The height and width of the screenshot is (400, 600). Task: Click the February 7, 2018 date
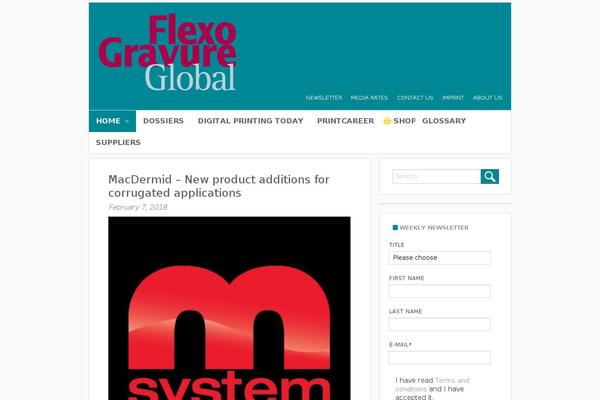click(x=138, y=207)
